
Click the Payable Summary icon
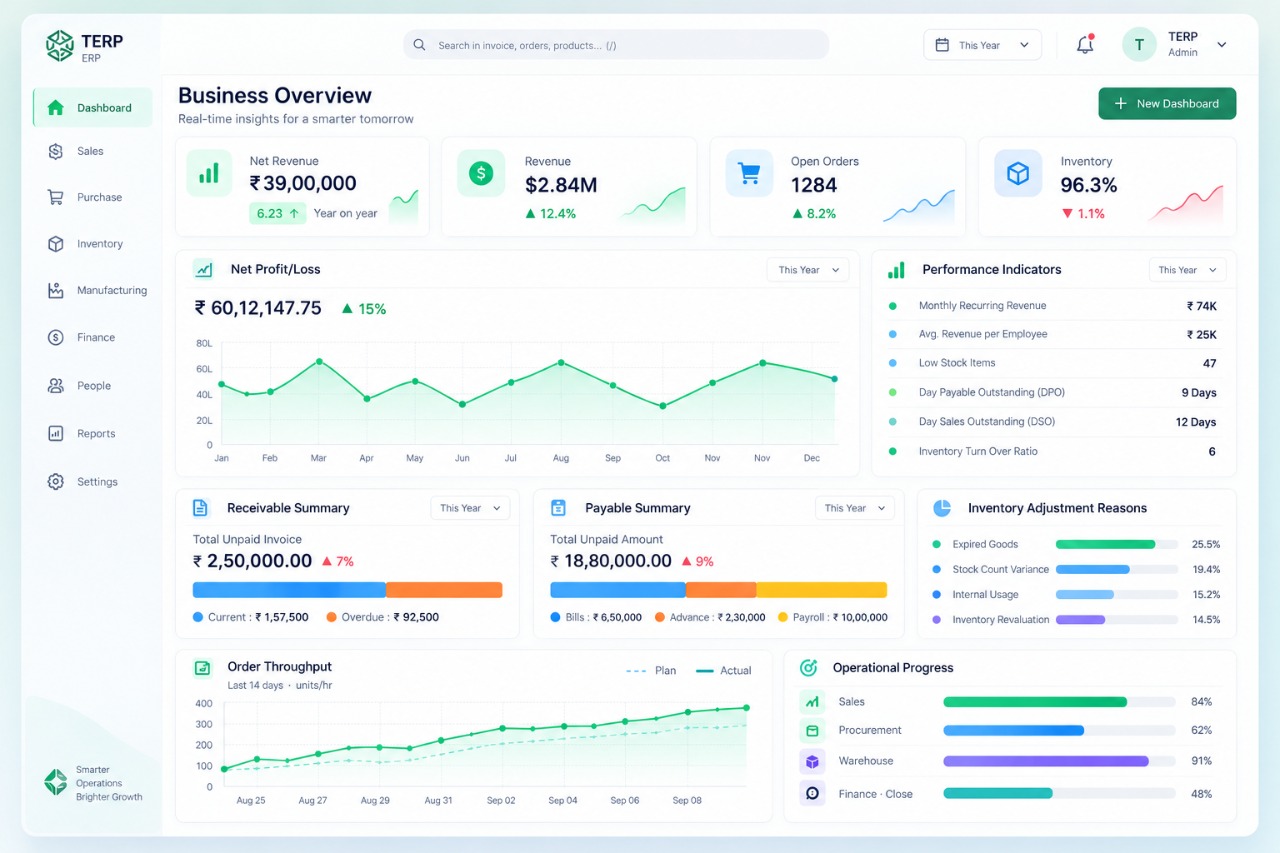click(x=558, y=508)
